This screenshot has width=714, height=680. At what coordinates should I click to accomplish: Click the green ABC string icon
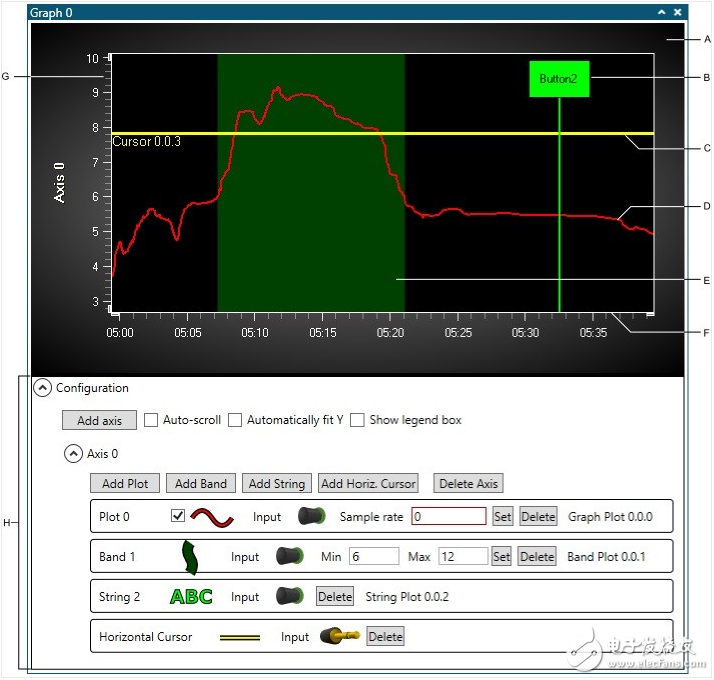(x=191, y=597)
